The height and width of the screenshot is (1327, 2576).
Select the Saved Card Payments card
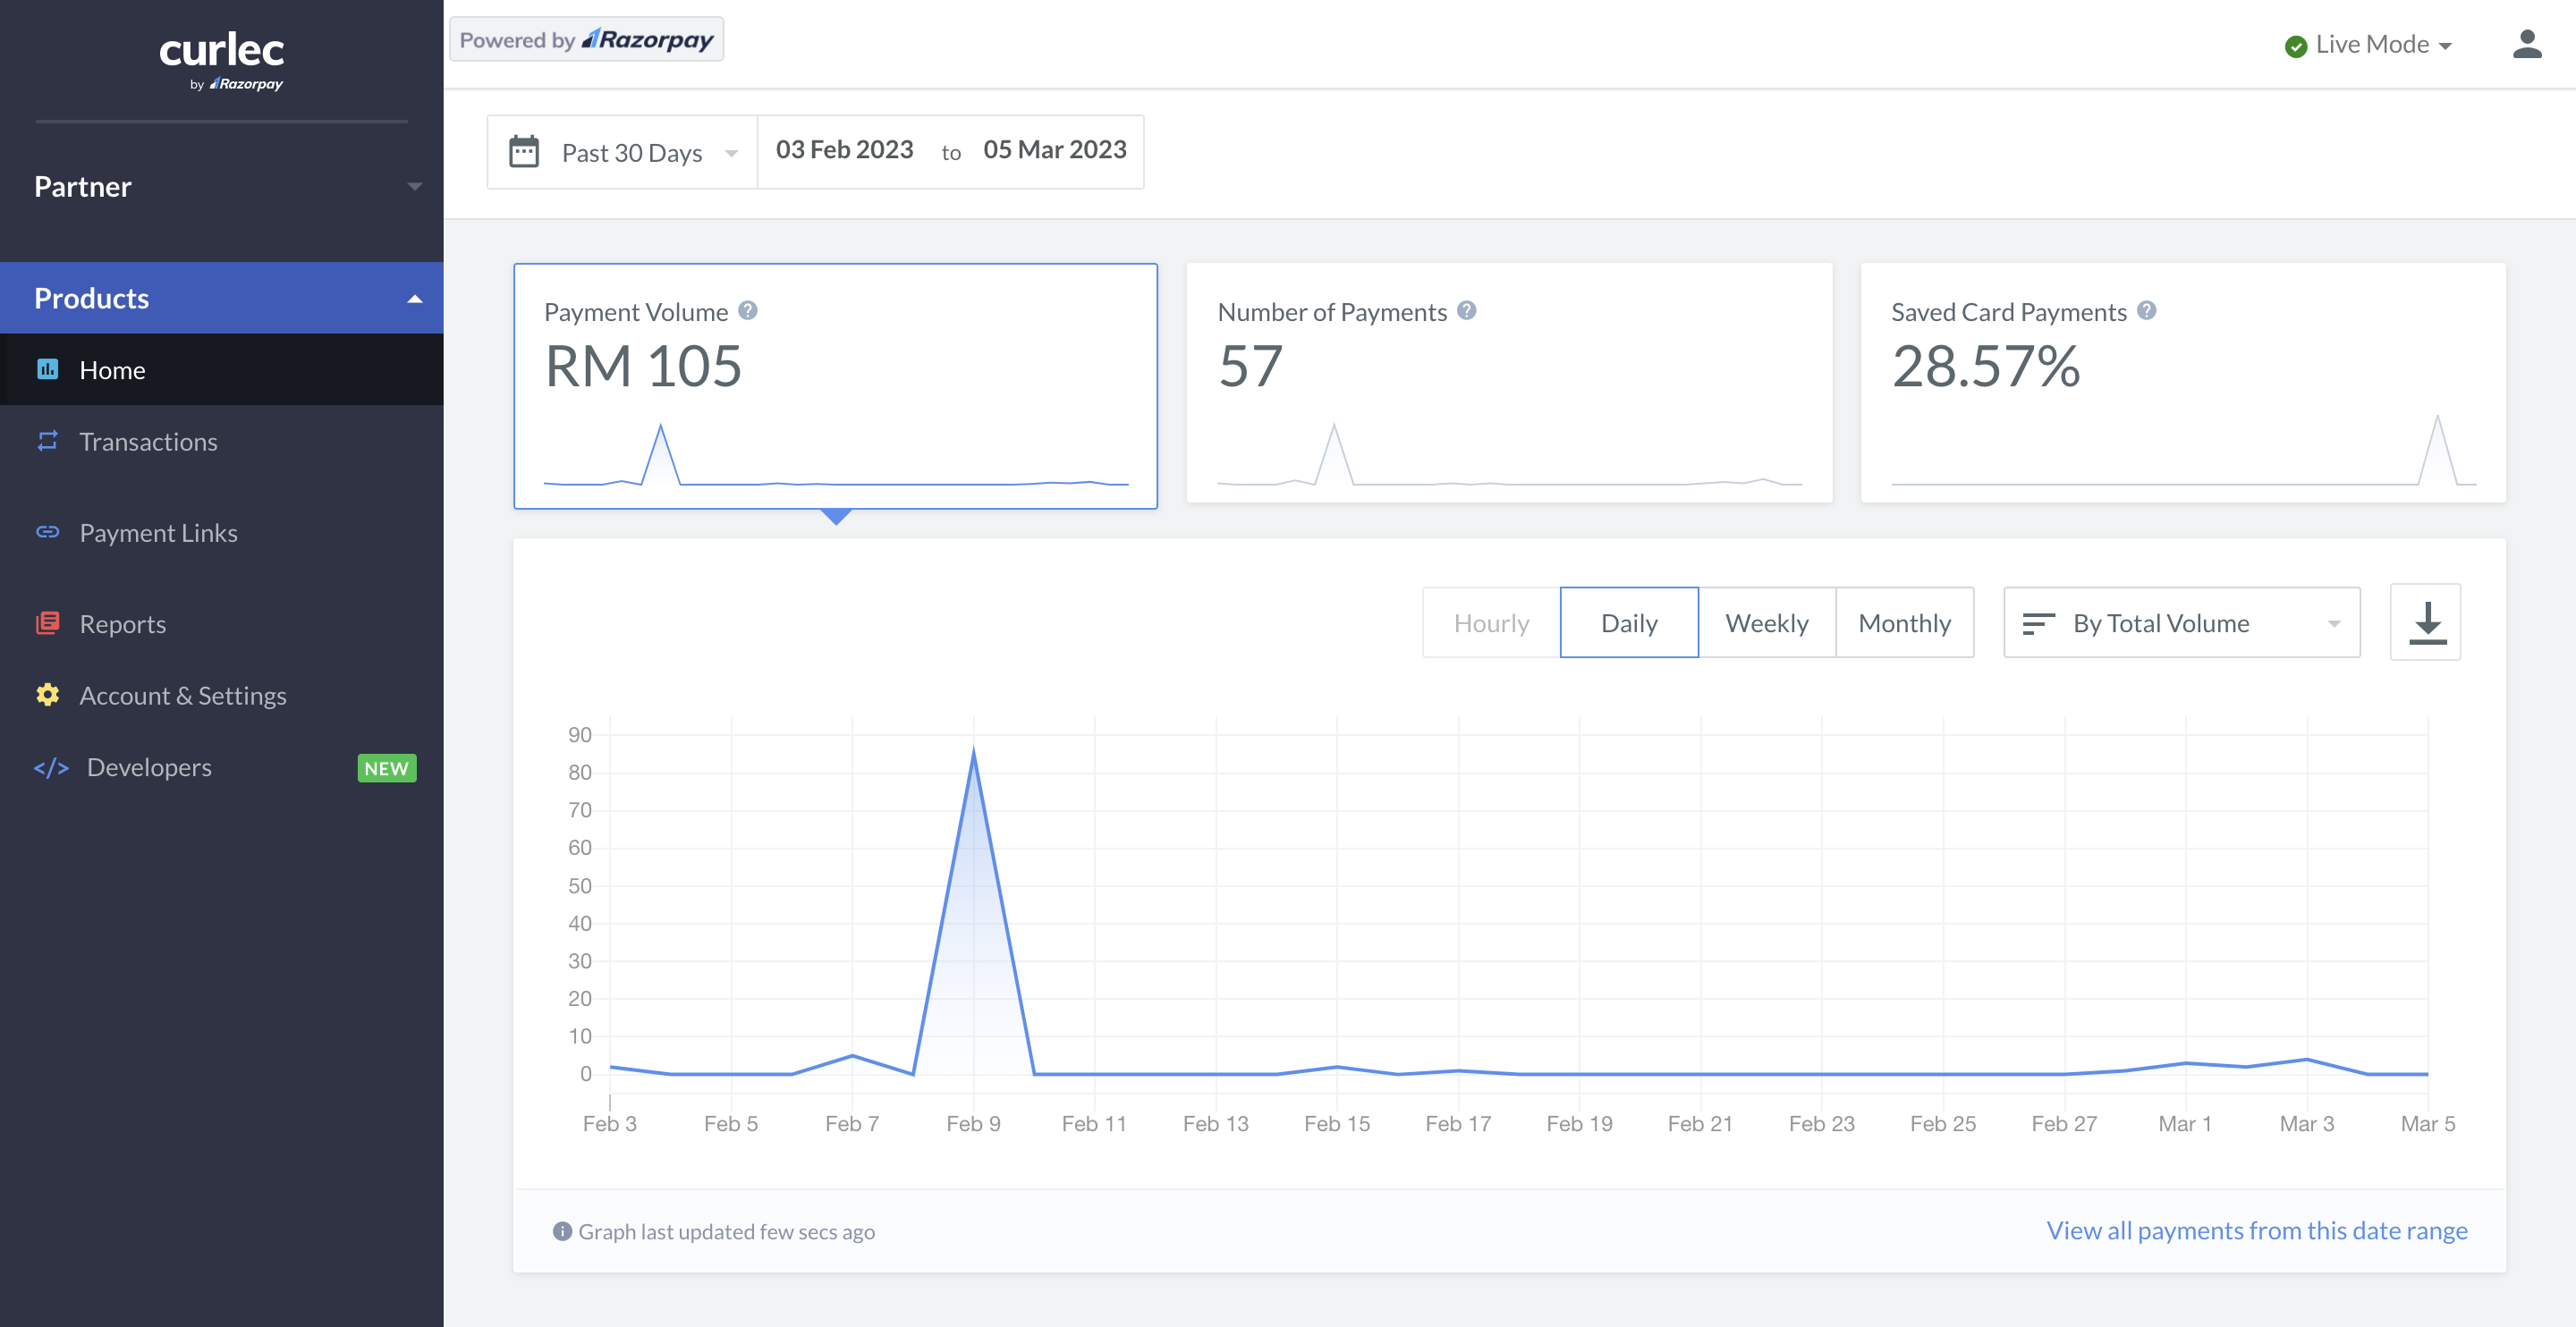pos(2183,383)
